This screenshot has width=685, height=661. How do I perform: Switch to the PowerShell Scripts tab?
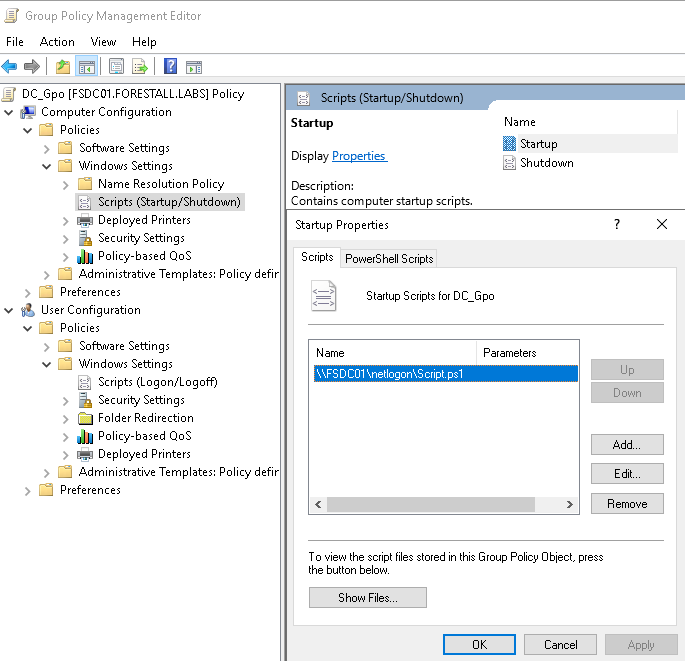pos(389,258)
